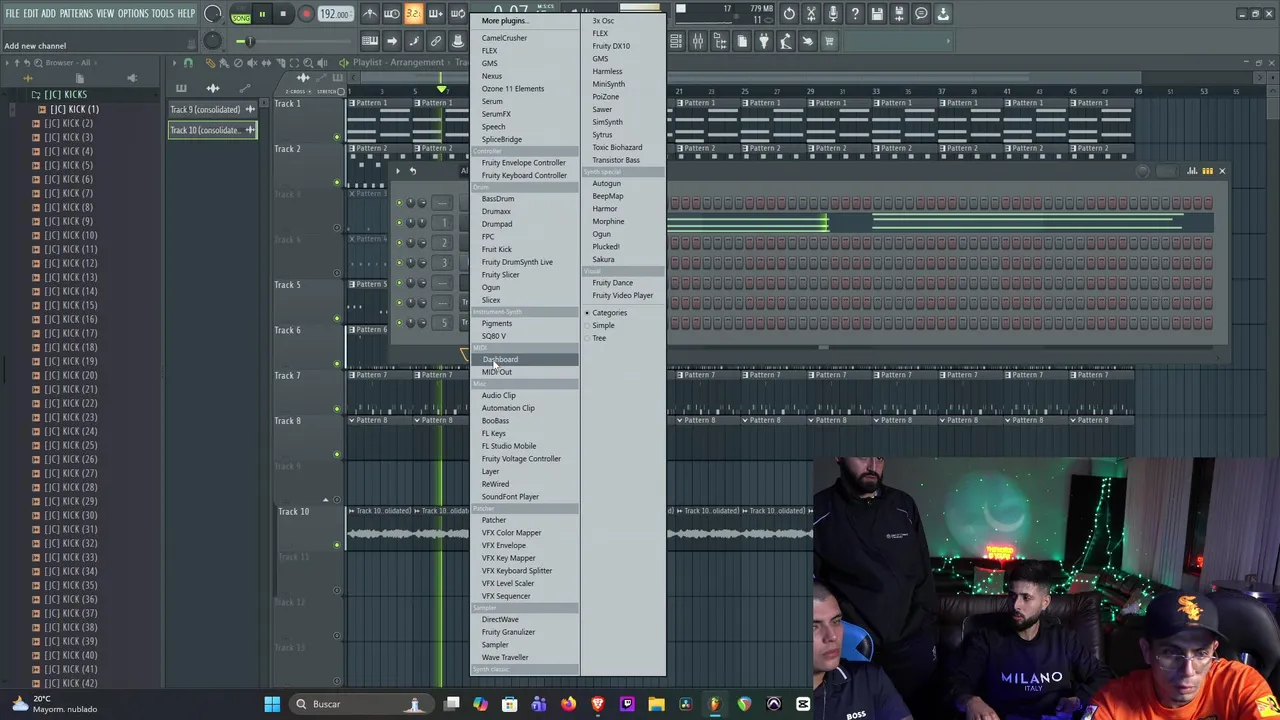Viewport: 1280px width, 720px height.
Task: Choose Nexus from the plugin list
Action: click(x=492, y=76)
